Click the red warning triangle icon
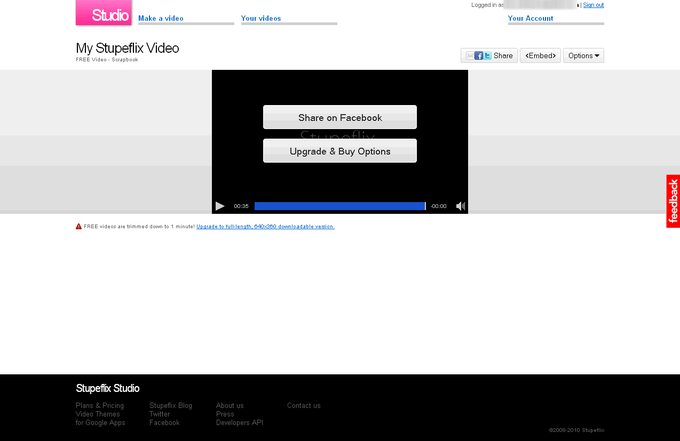 [x=78, y=226]
